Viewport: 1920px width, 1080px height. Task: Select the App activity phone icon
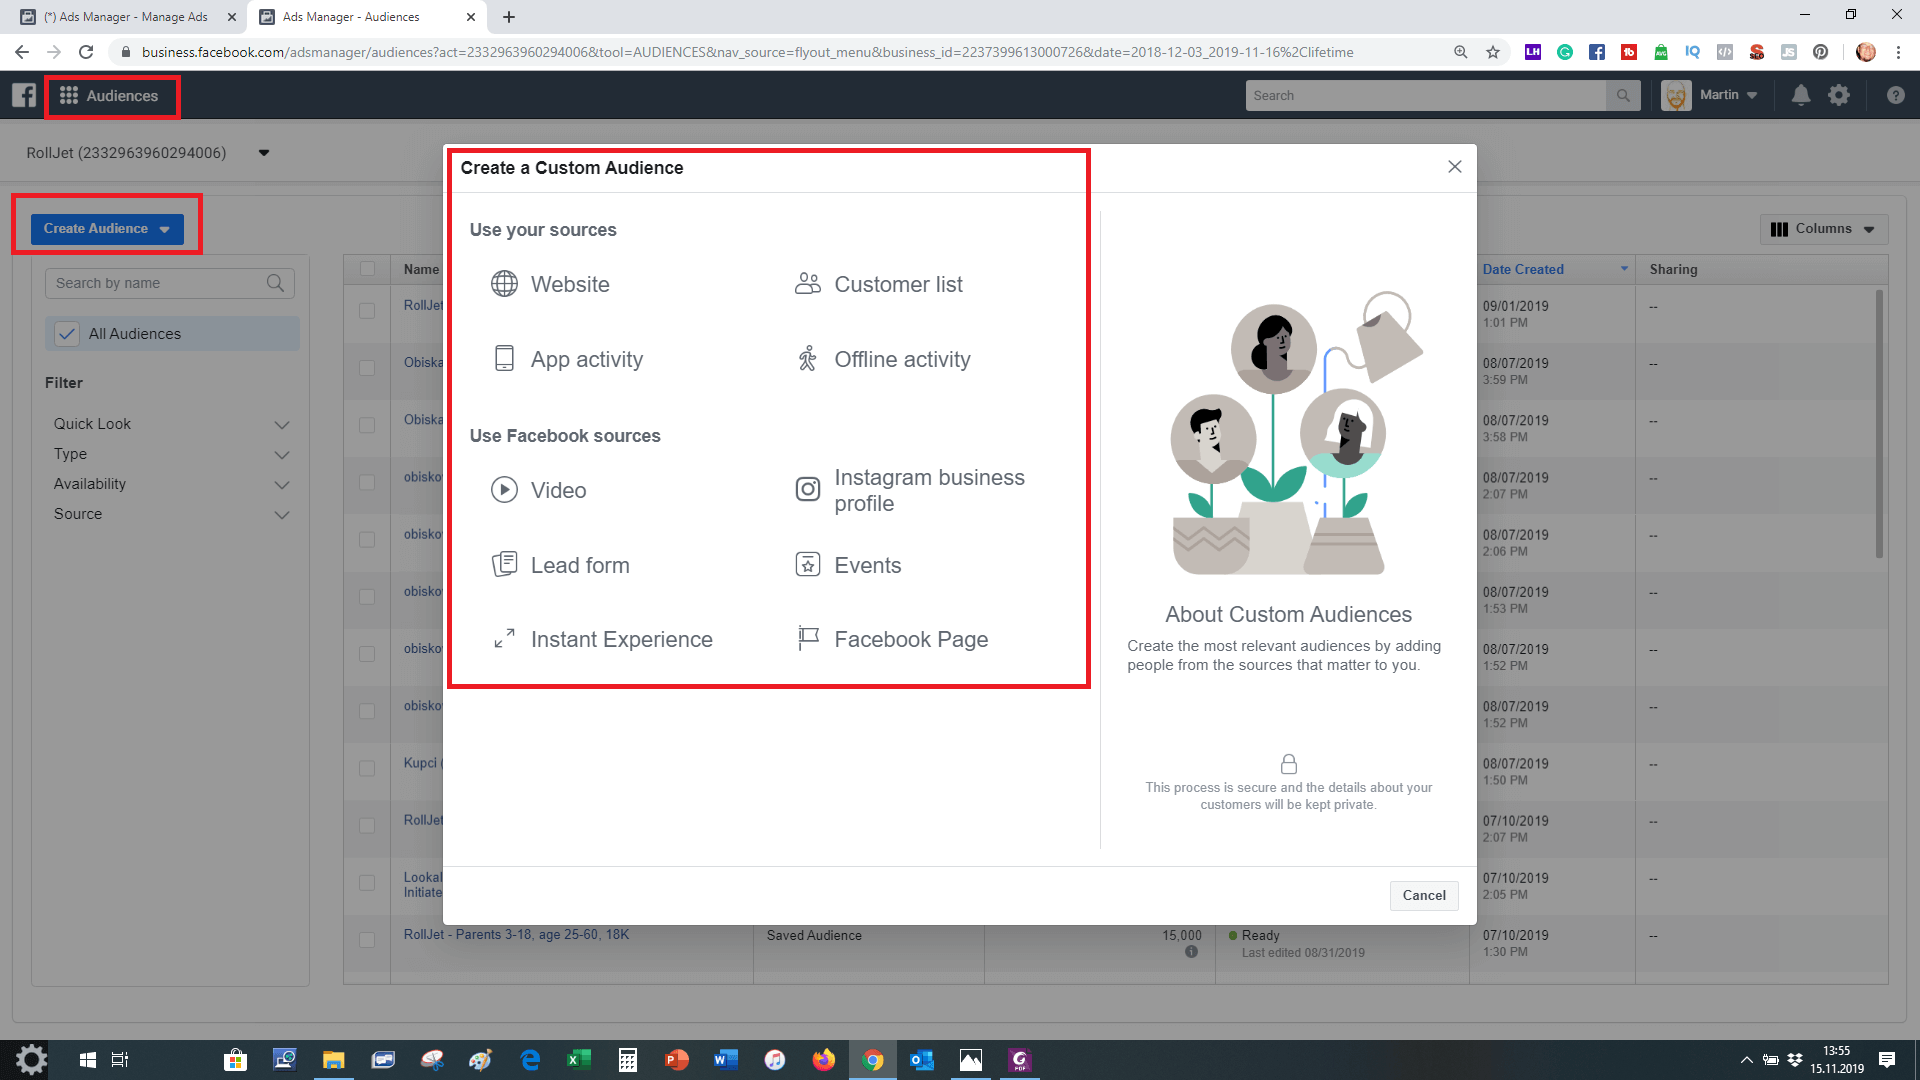504,359
